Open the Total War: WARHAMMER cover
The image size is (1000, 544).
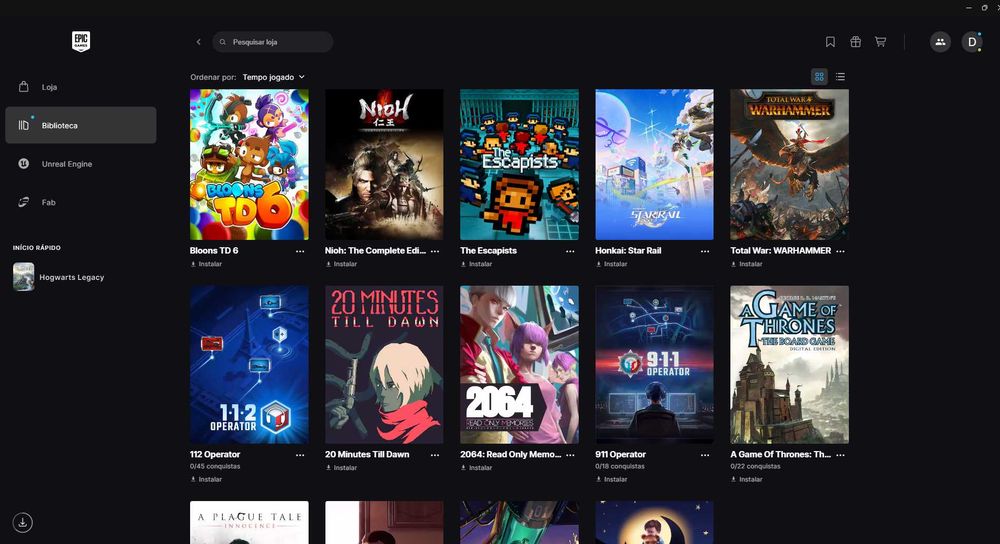(790, 165)
